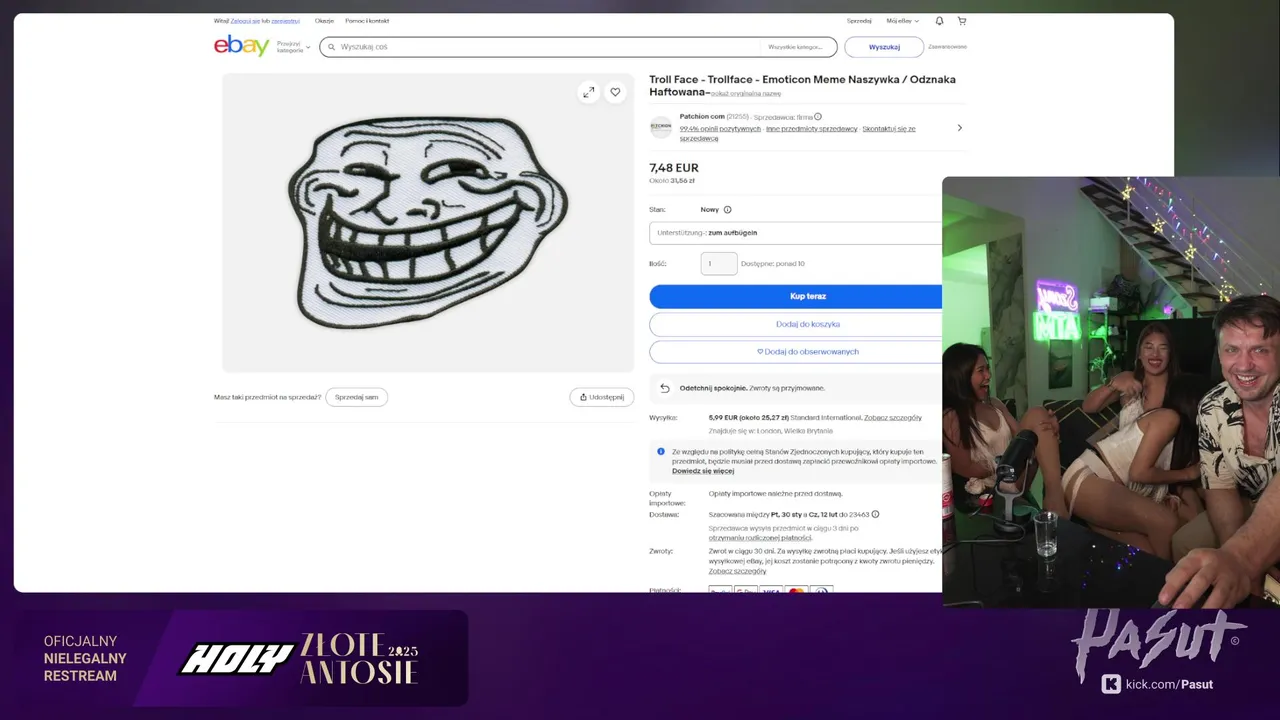Click Sprzedaj sam button

(x=357, y=397)
